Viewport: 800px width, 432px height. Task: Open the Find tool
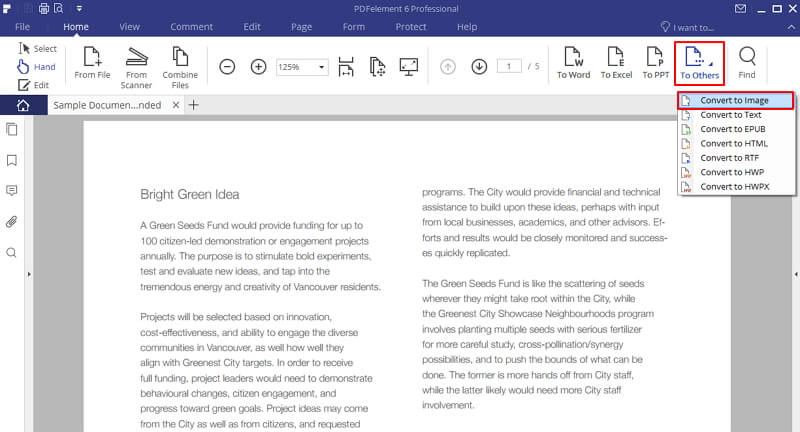tap(747, 63)
